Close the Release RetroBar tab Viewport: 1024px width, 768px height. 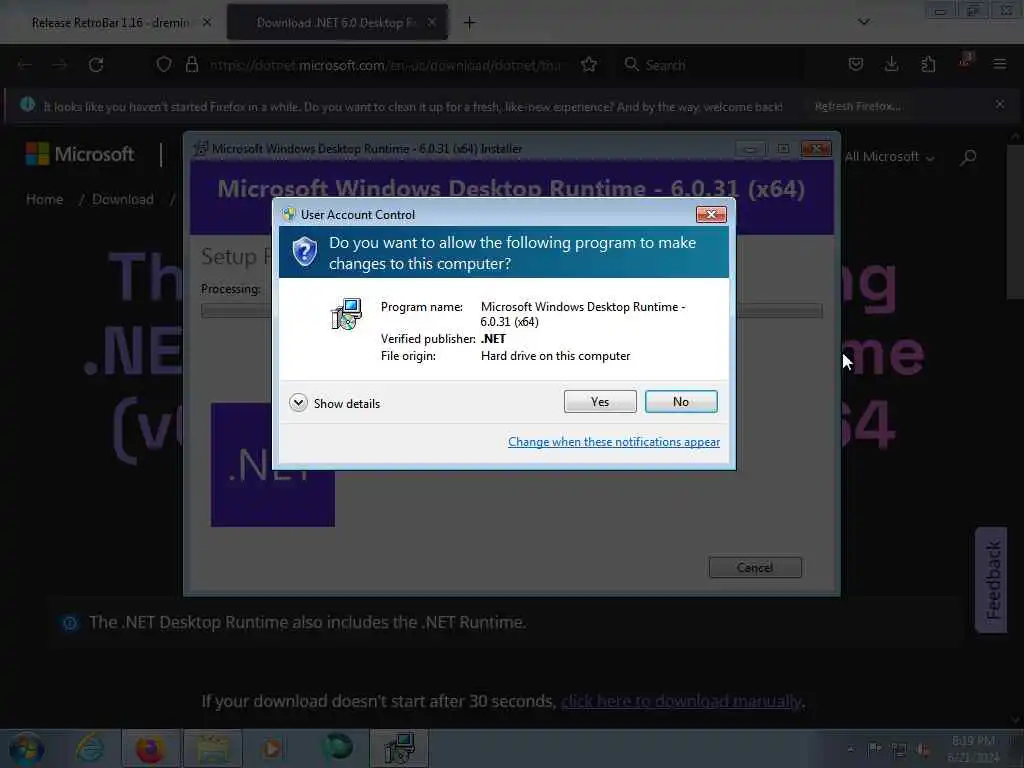point(207,23)
